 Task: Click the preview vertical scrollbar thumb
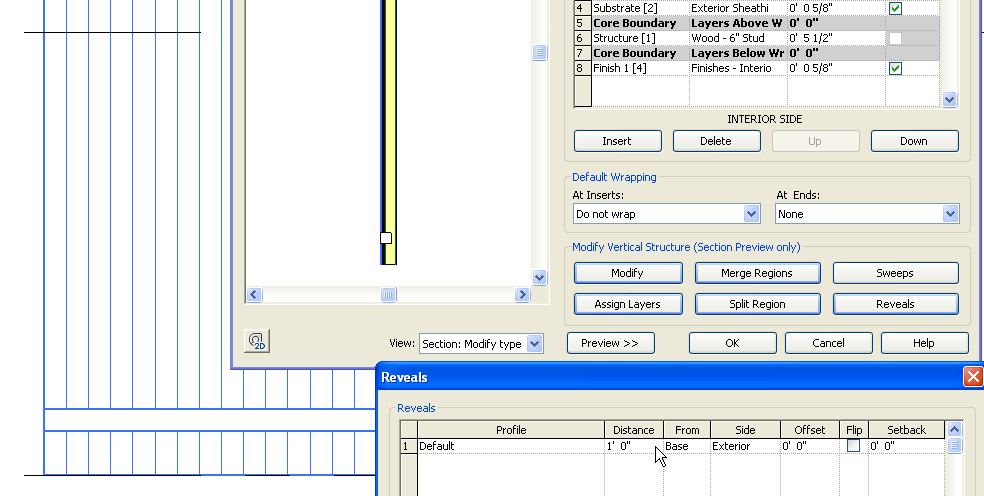click(x=539, y=52)
